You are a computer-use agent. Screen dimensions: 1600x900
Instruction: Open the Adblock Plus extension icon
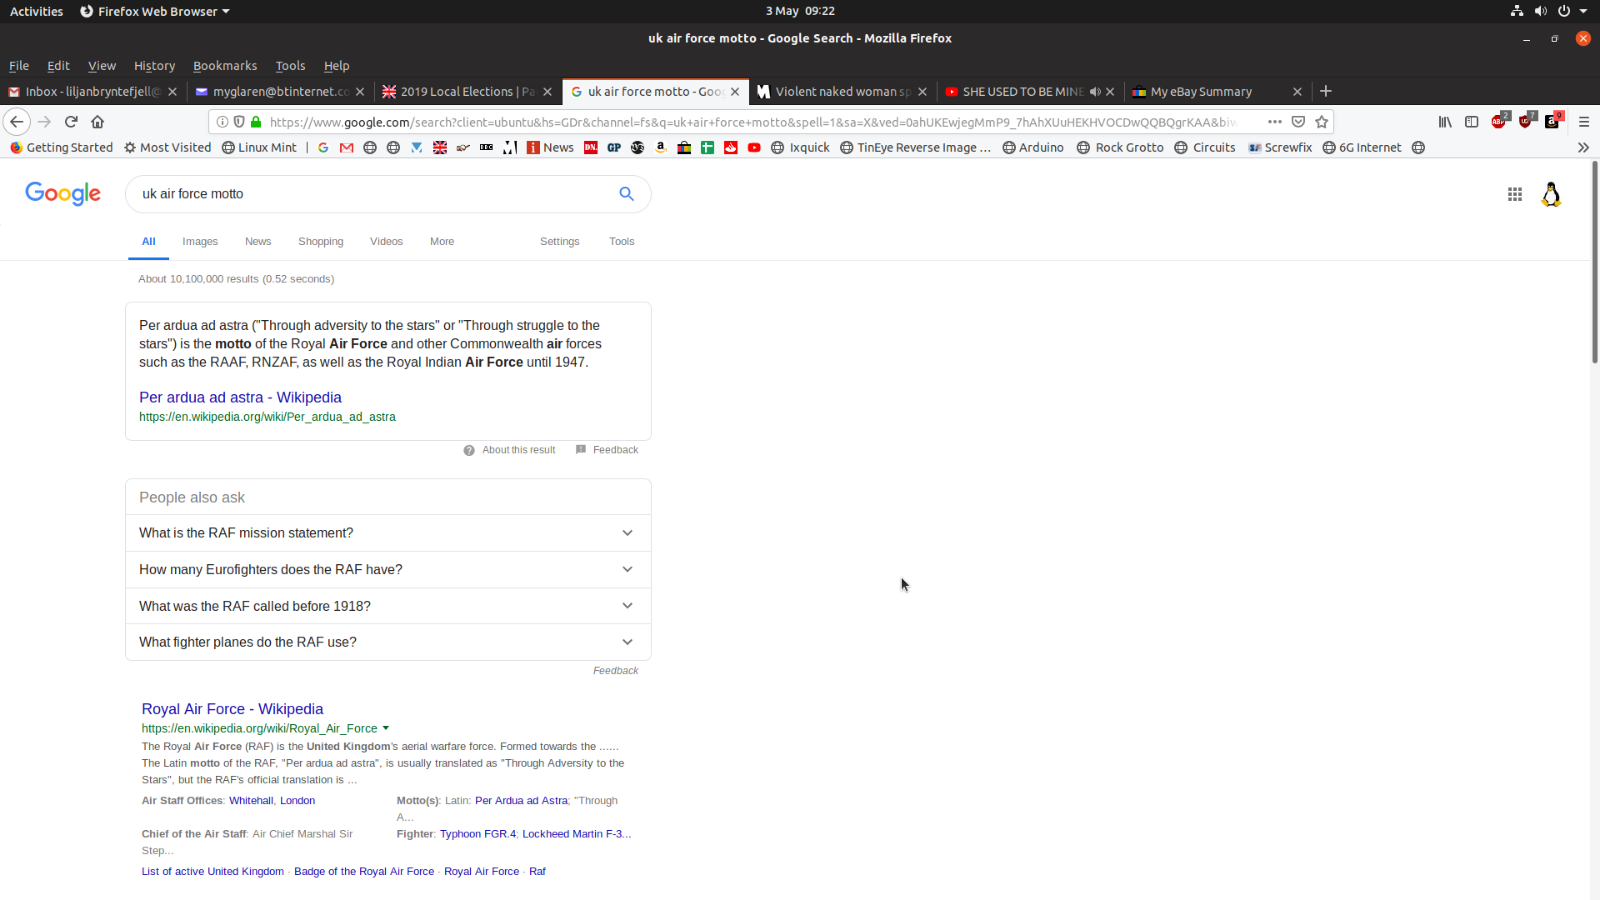(x=1499, y=121)
